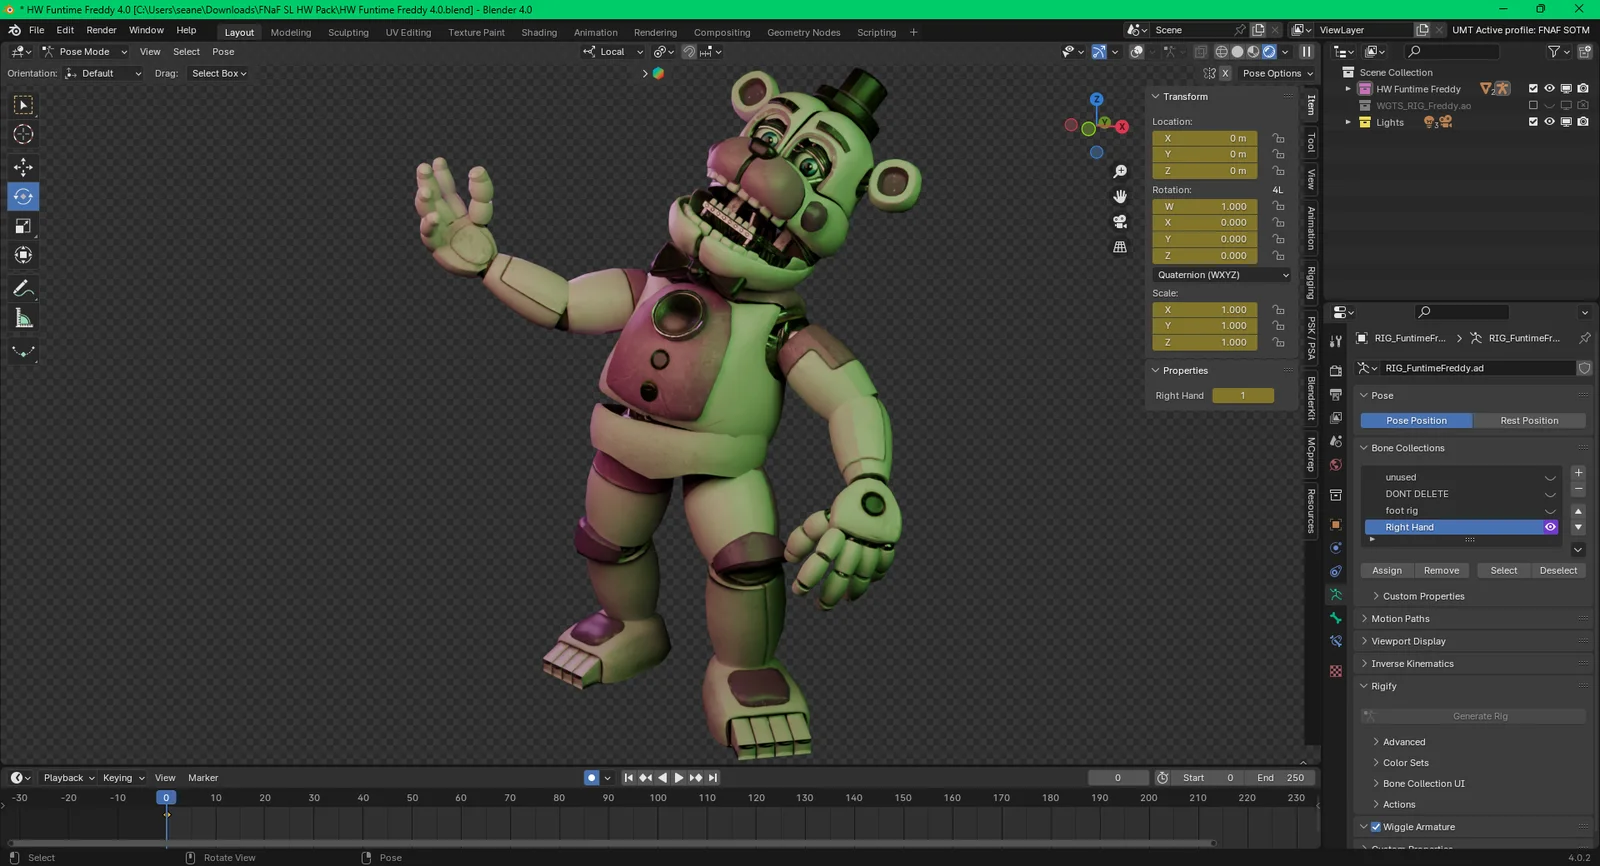Viewport: 1600px width, 866px height.
Task: Click the pan view hand icon
Action: pyautogui.click(x=1120, y=197)
